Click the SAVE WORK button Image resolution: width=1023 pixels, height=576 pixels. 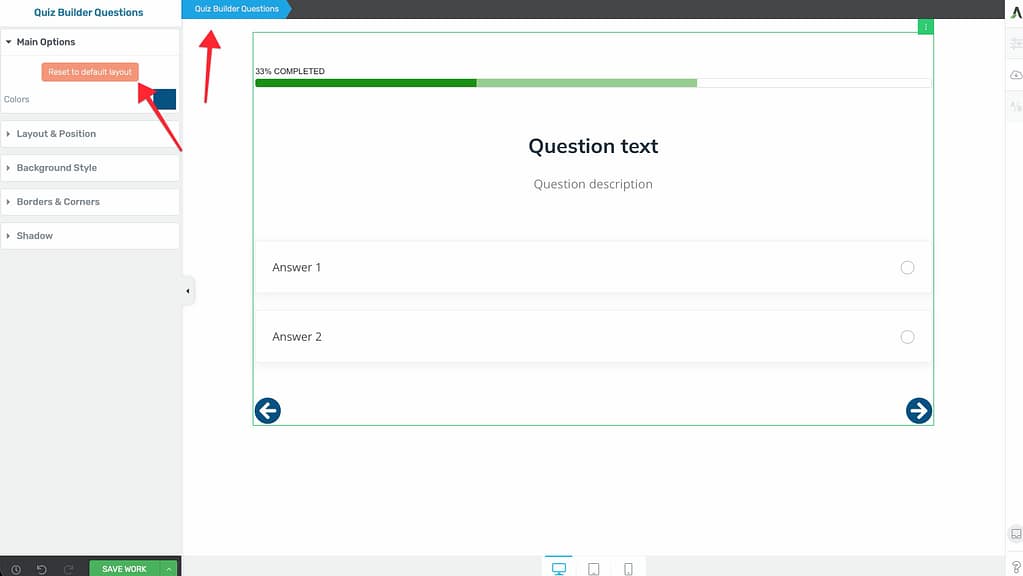pos(124,569)
